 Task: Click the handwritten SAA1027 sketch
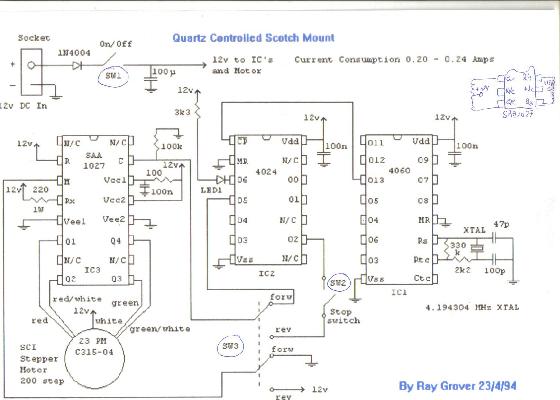513,92
